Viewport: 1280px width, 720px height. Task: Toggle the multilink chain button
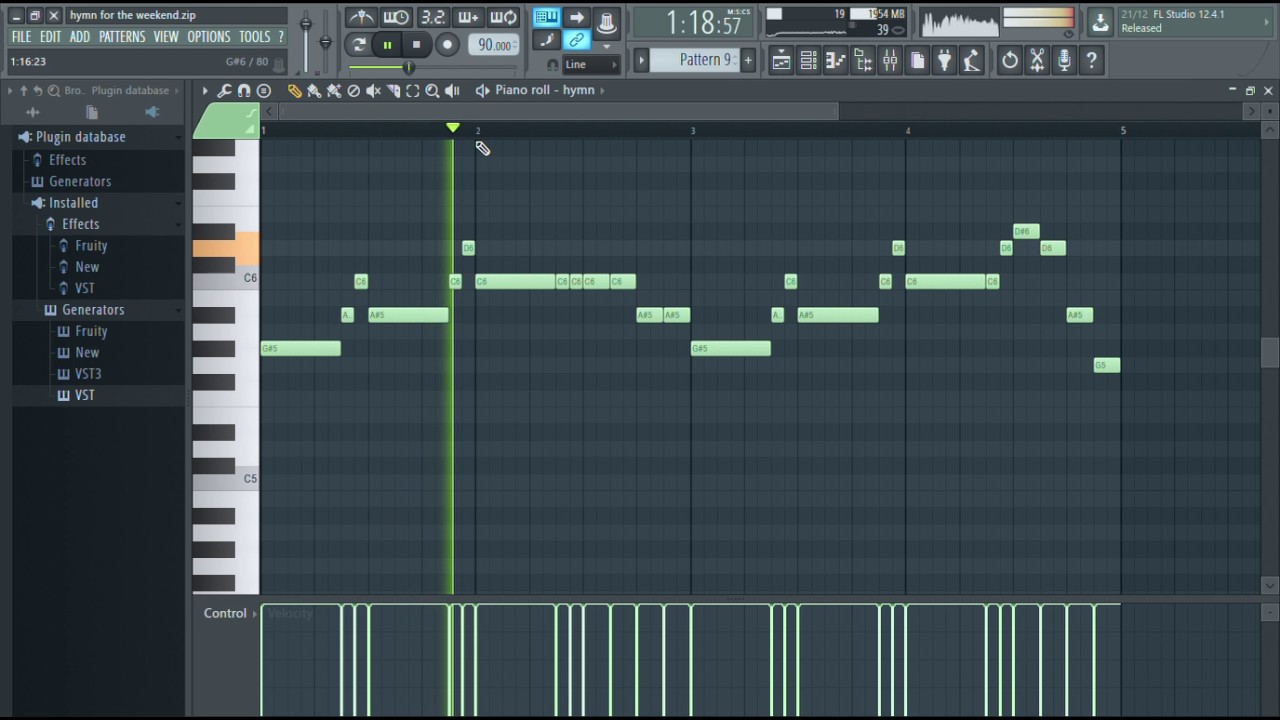click(x=576, y=40)
